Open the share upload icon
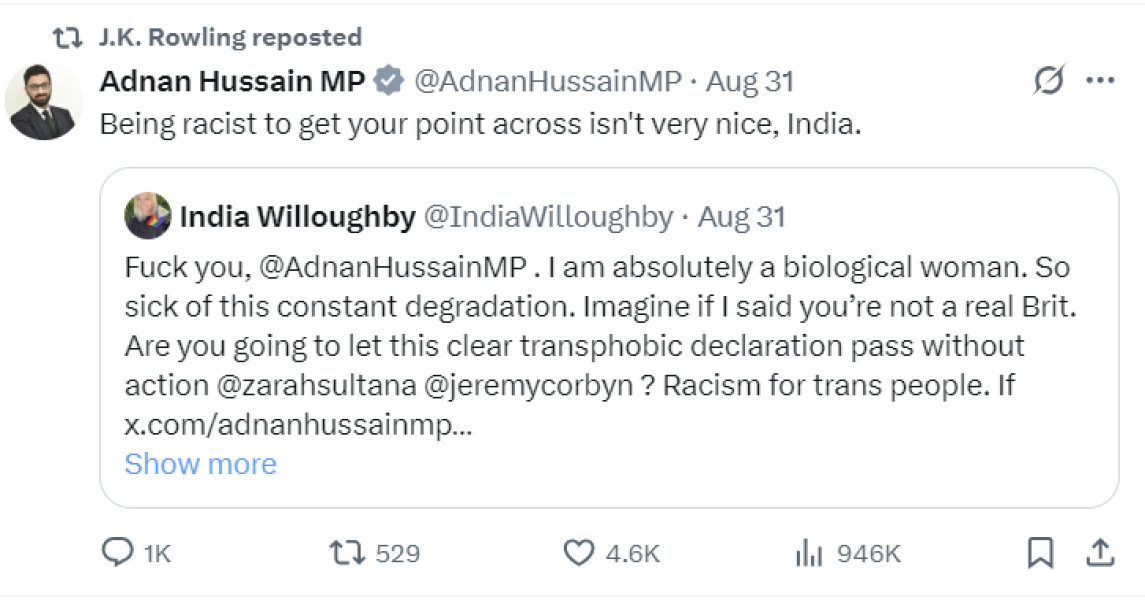Screen dimensions: 1145x600 pos(1099,552)
